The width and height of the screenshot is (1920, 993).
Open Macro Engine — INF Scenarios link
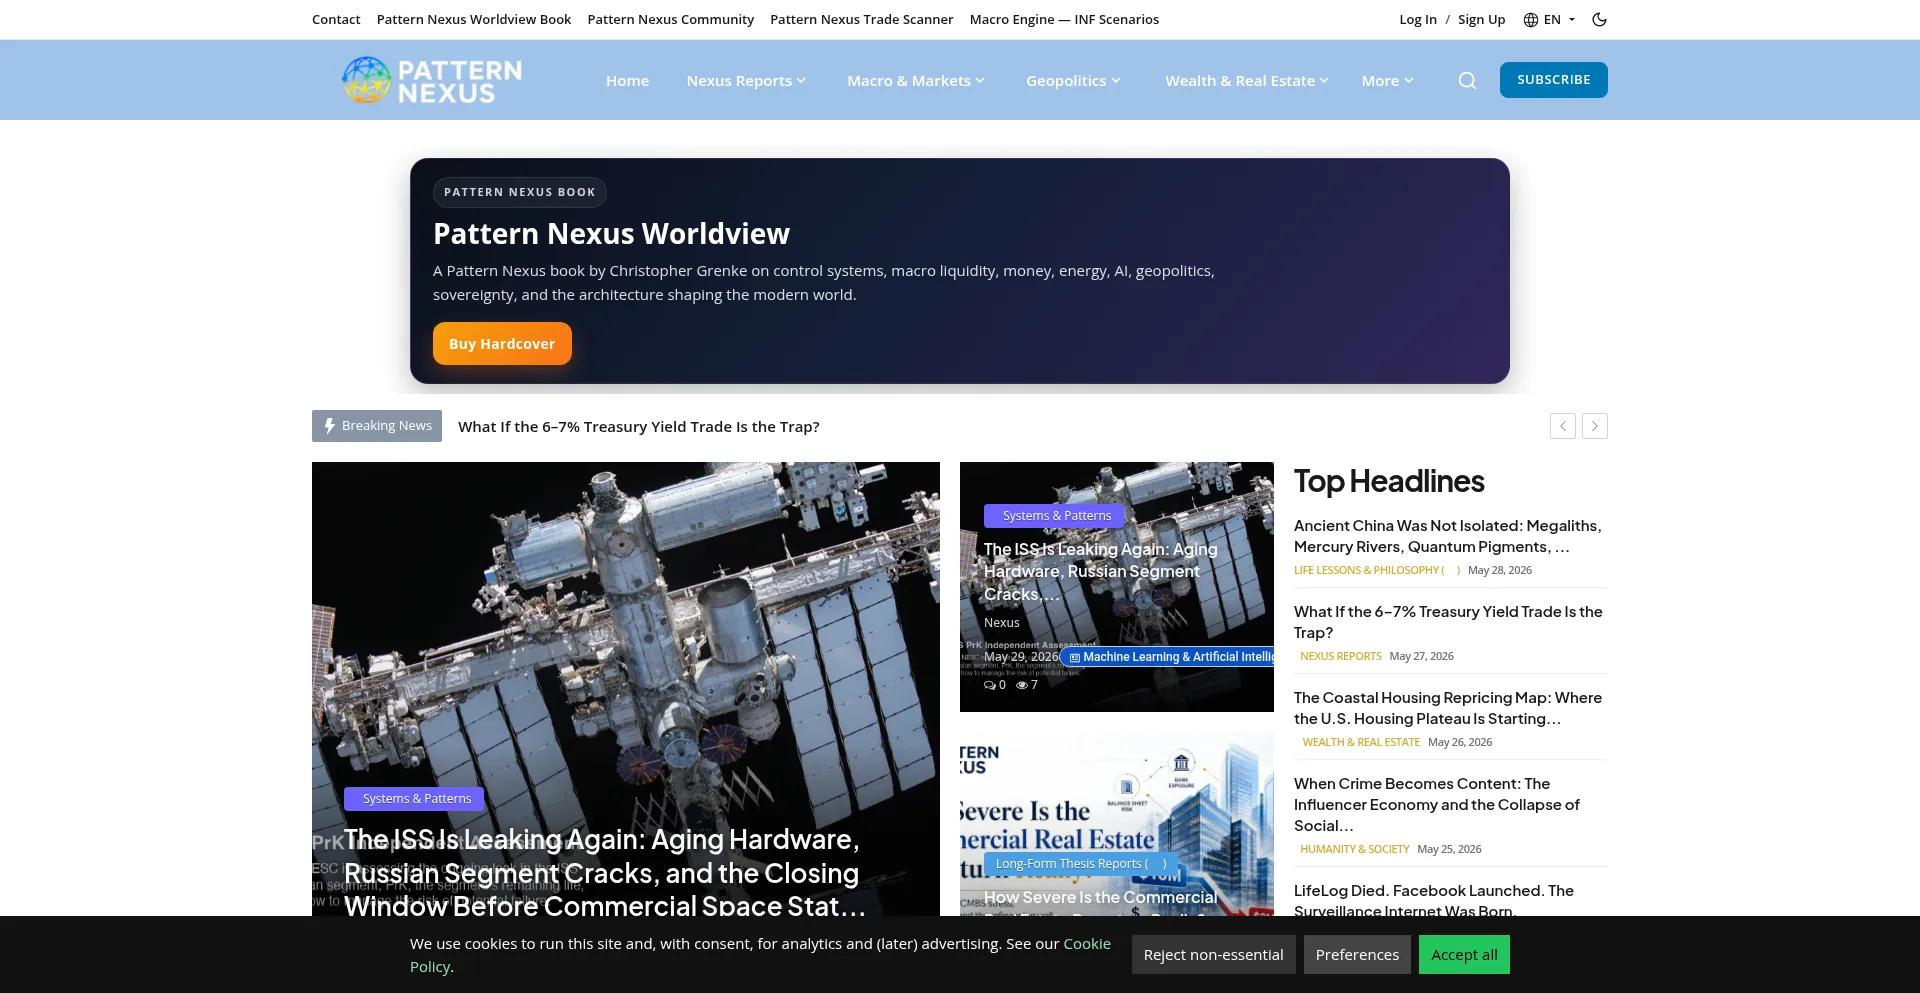pyautogui.click(x=1064, y=19)
